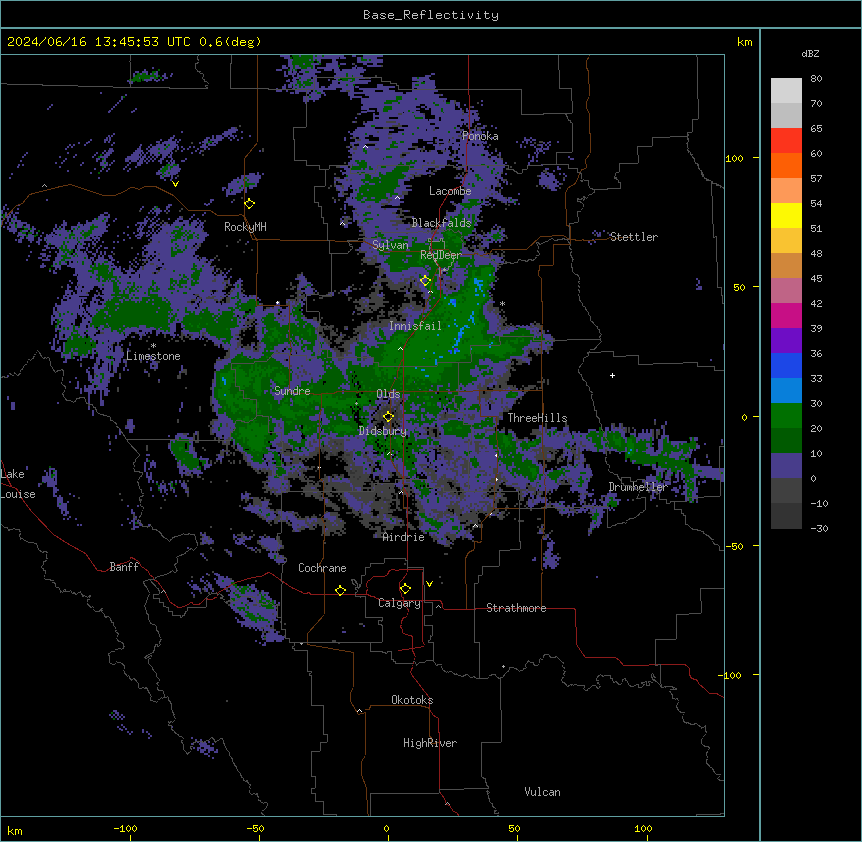The width and height of the screenshot is (862, 842).
Task: Select the yellow diamond marker above Calgary
Action: pyautogui.click(x=405, y=589)
